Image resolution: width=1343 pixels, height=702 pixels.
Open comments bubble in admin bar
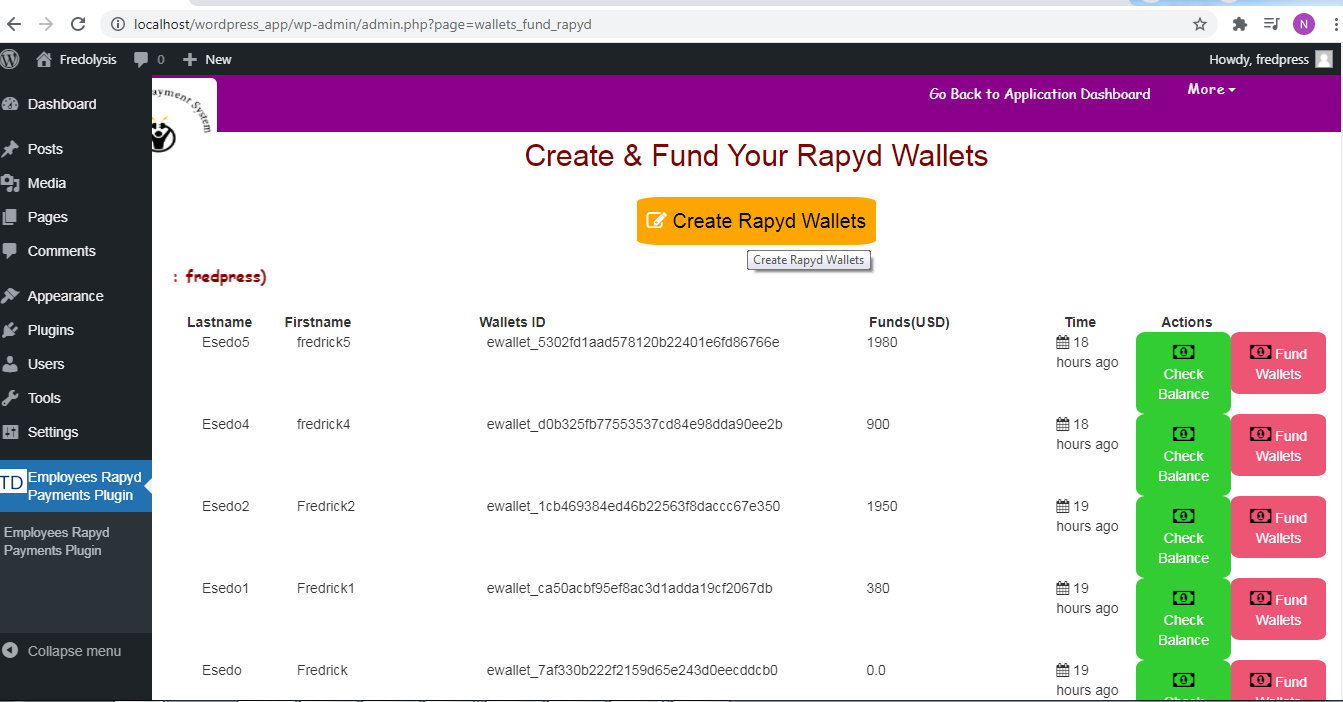(x=149, y=59)
